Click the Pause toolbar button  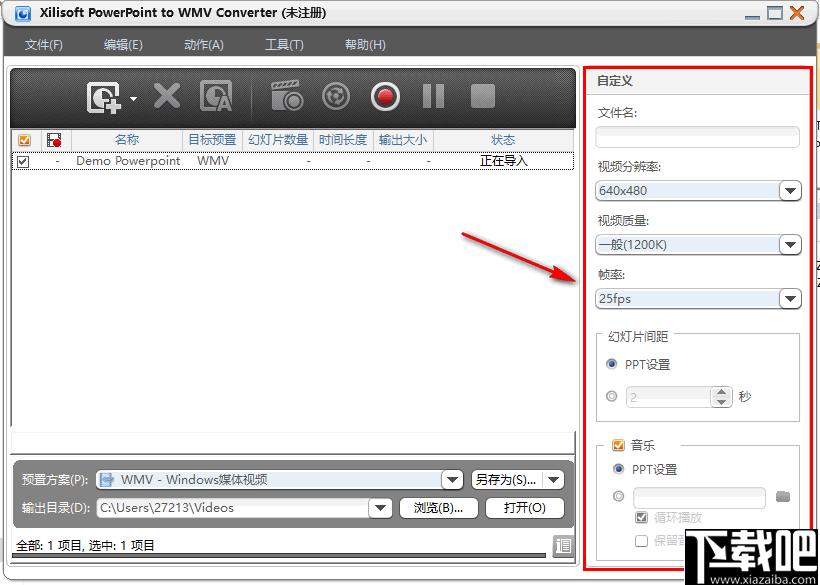tap(433, 96)
